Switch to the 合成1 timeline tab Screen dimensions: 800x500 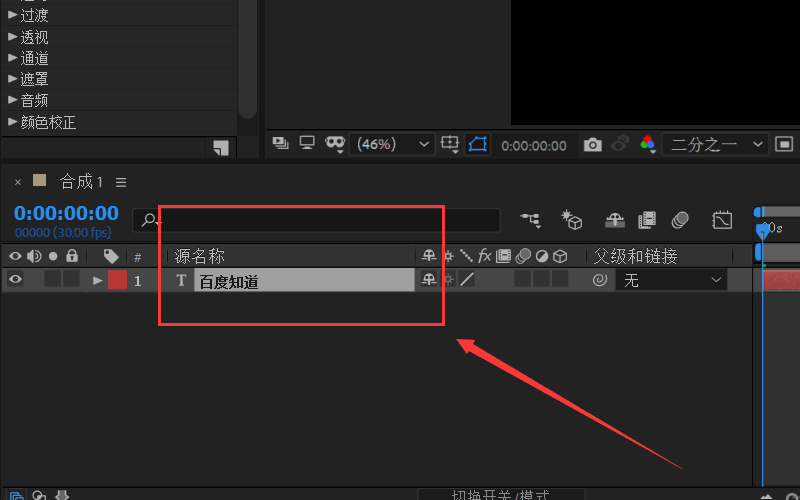(x=81, y=181)
